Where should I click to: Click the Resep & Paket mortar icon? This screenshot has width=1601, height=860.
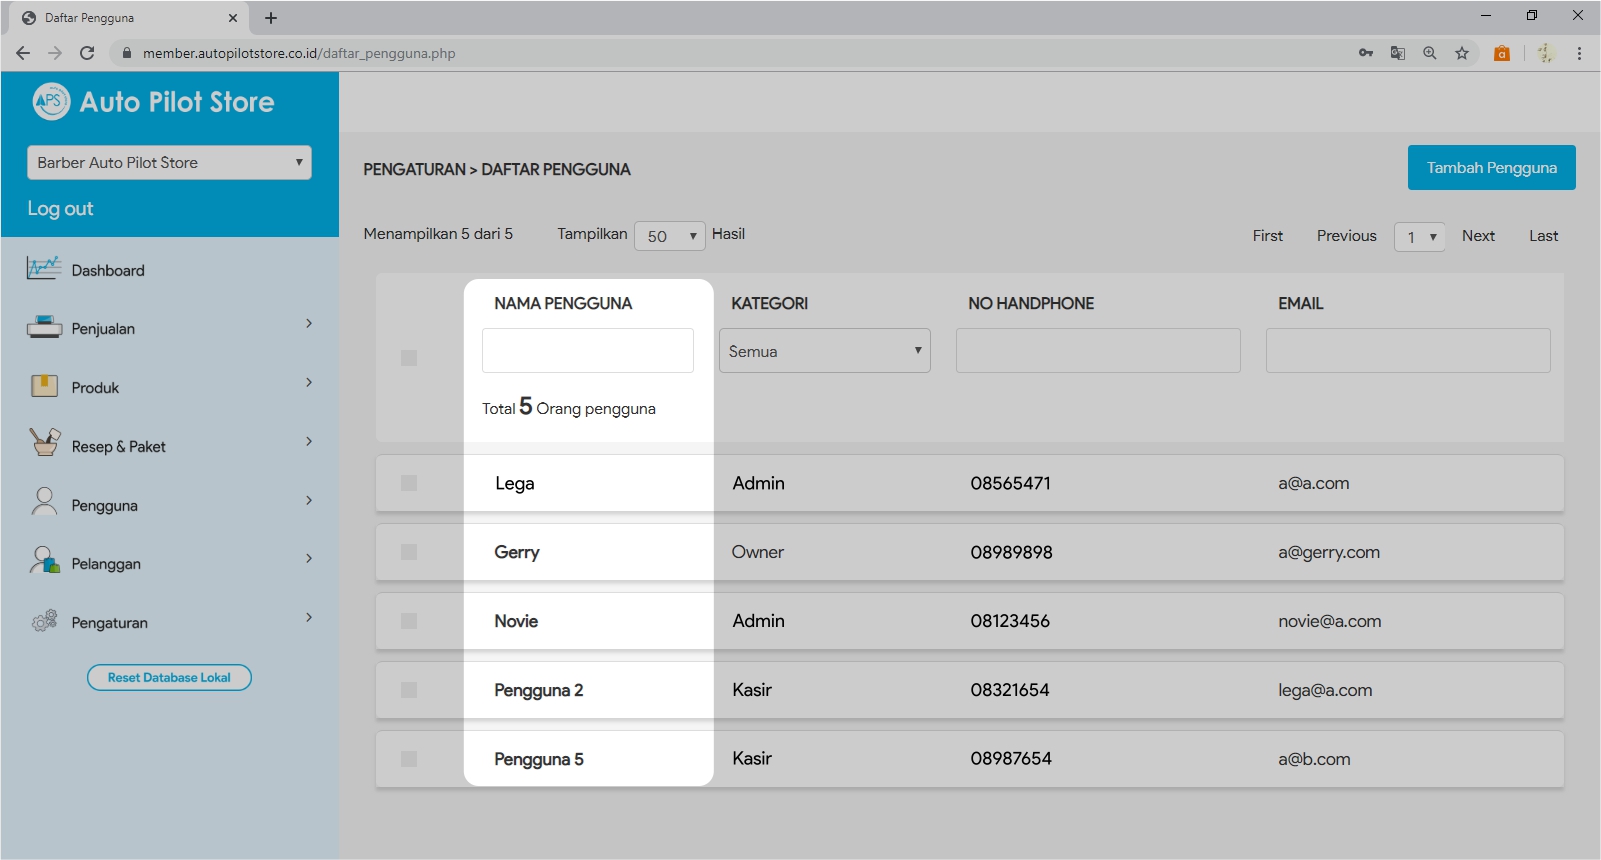[x=44, y=443]
